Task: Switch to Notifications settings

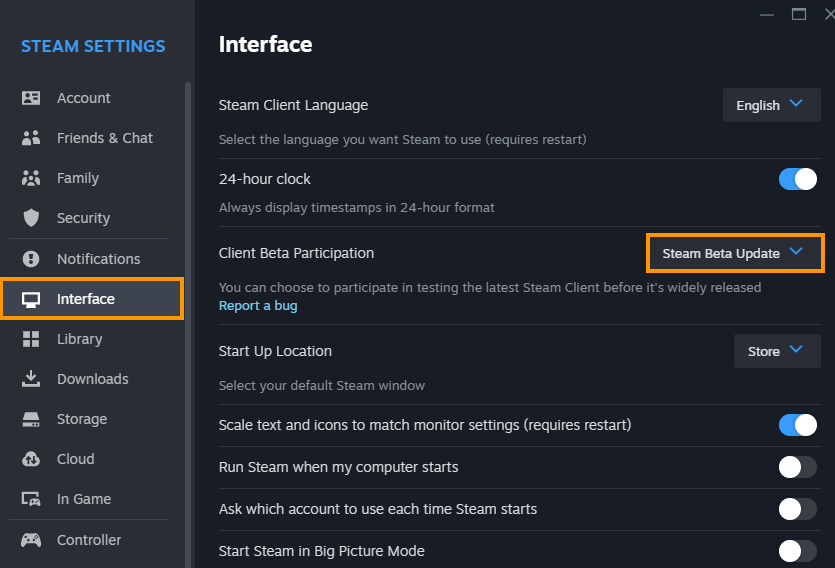Action: click(x=92, y=259)
